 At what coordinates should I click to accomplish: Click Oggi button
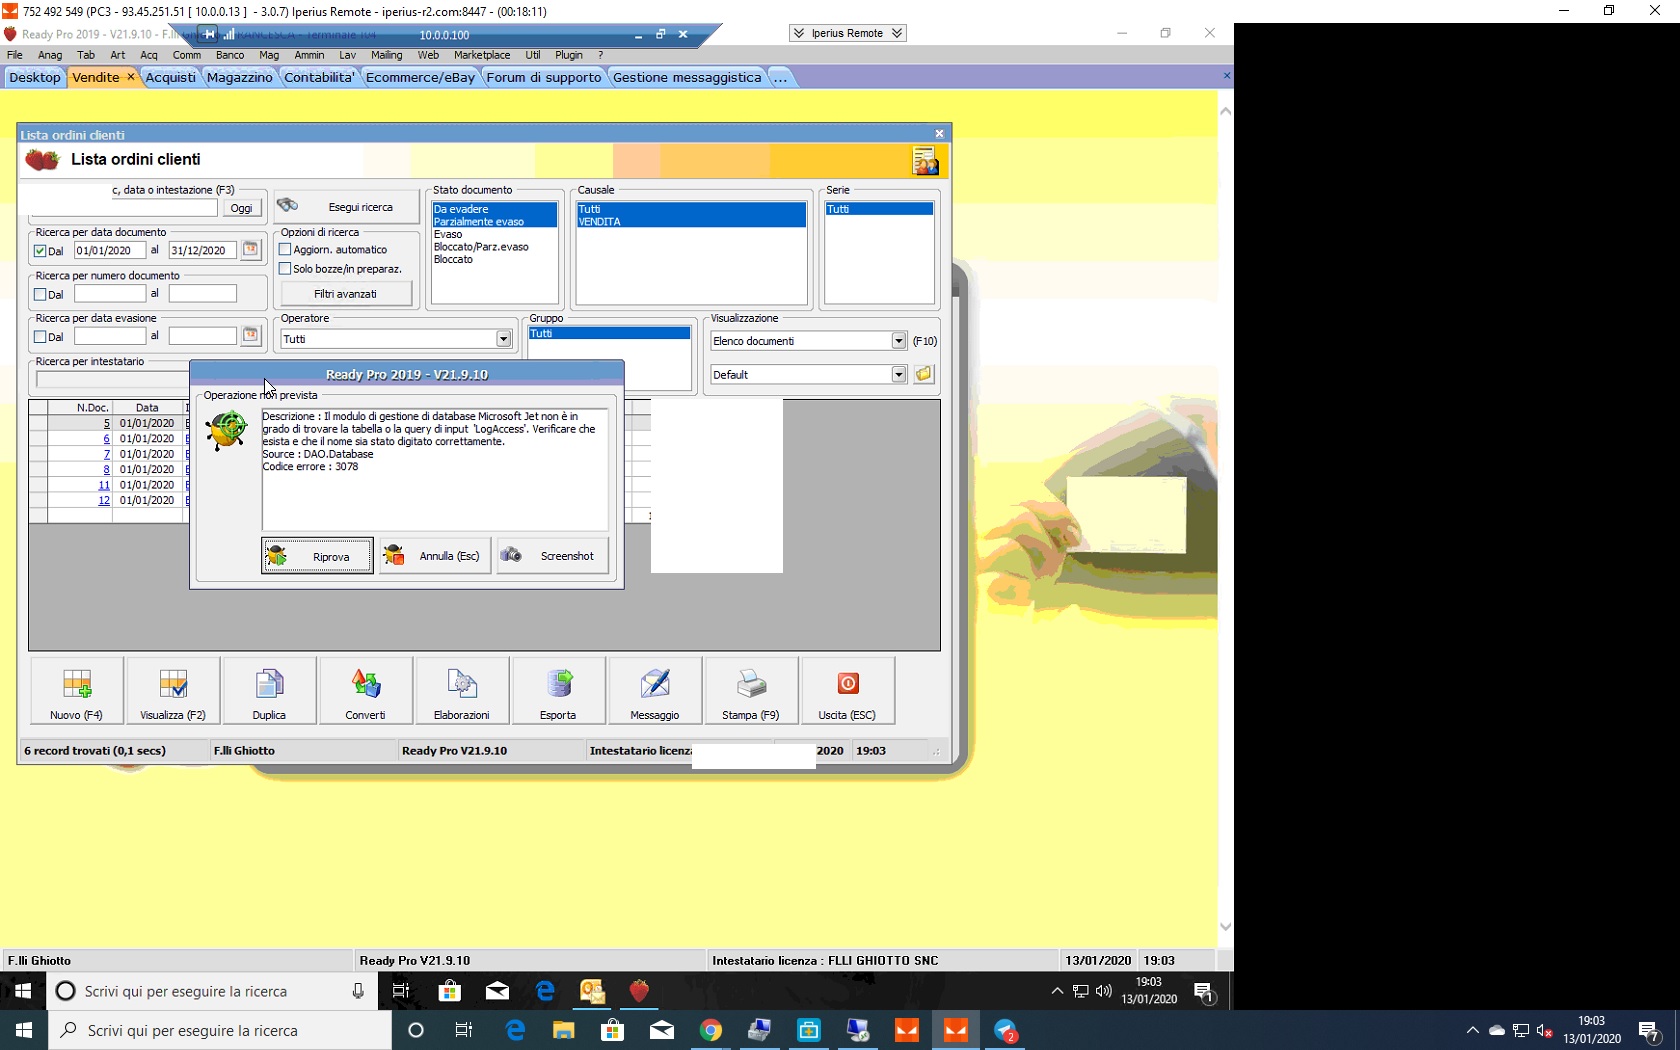coord(242,208)
